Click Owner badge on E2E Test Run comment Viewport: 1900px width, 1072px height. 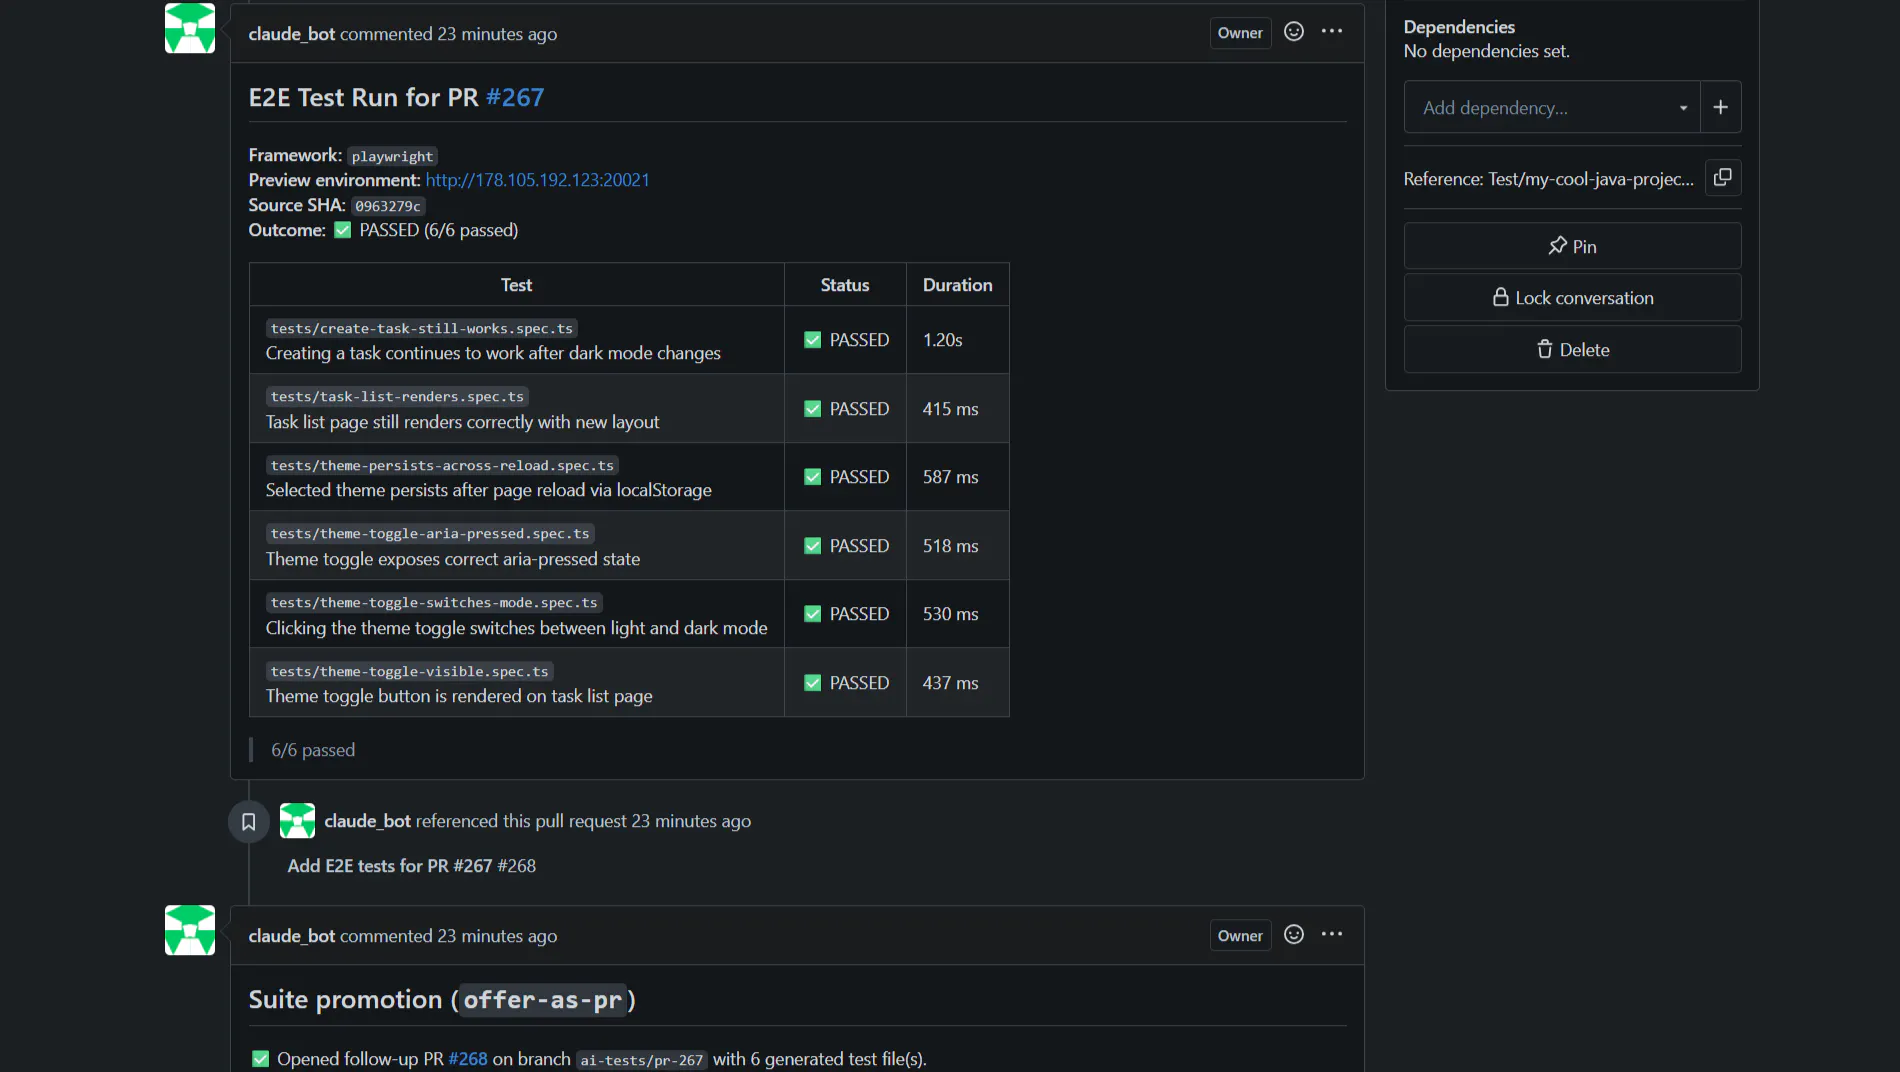1240,33
